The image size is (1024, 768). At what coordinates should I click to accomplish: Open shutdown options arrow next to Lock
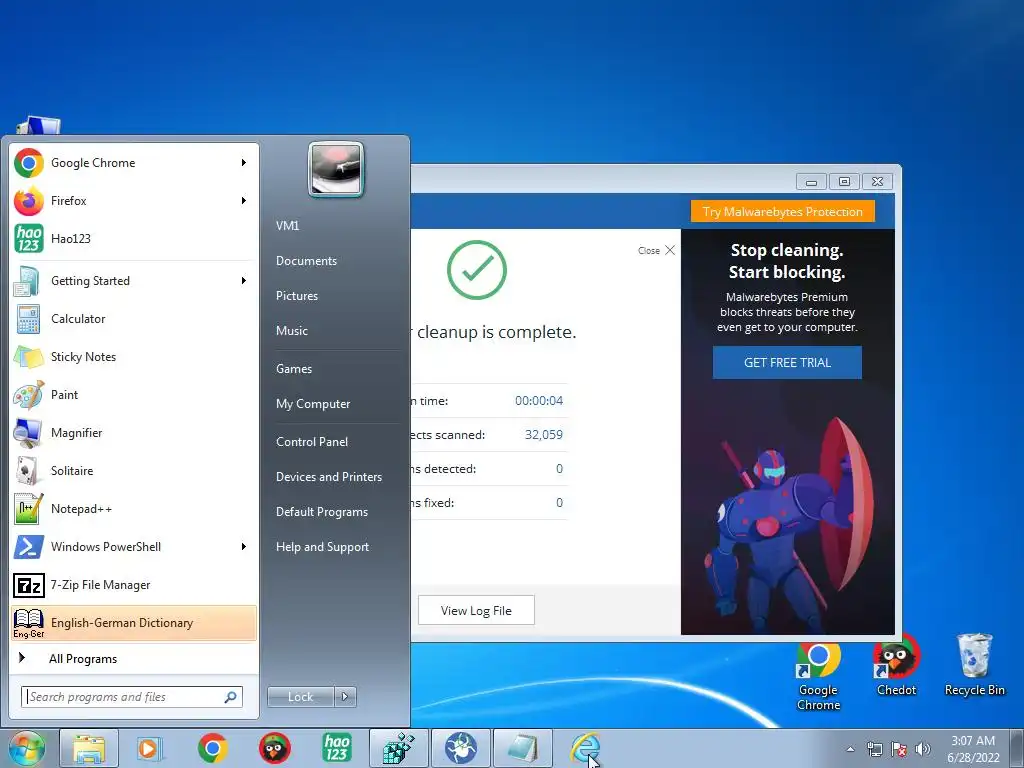(345, 697)
